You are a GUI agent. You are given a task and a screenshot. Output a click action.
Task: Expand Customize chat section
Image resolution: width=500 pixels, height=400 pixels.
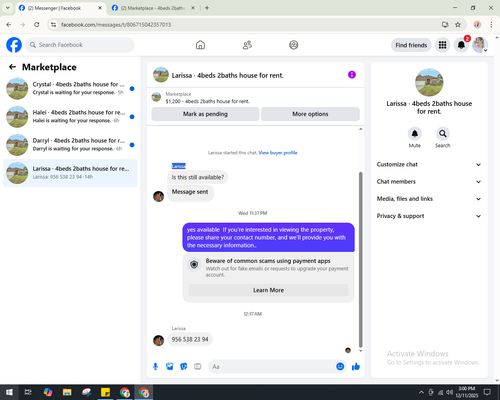point(429,164)
